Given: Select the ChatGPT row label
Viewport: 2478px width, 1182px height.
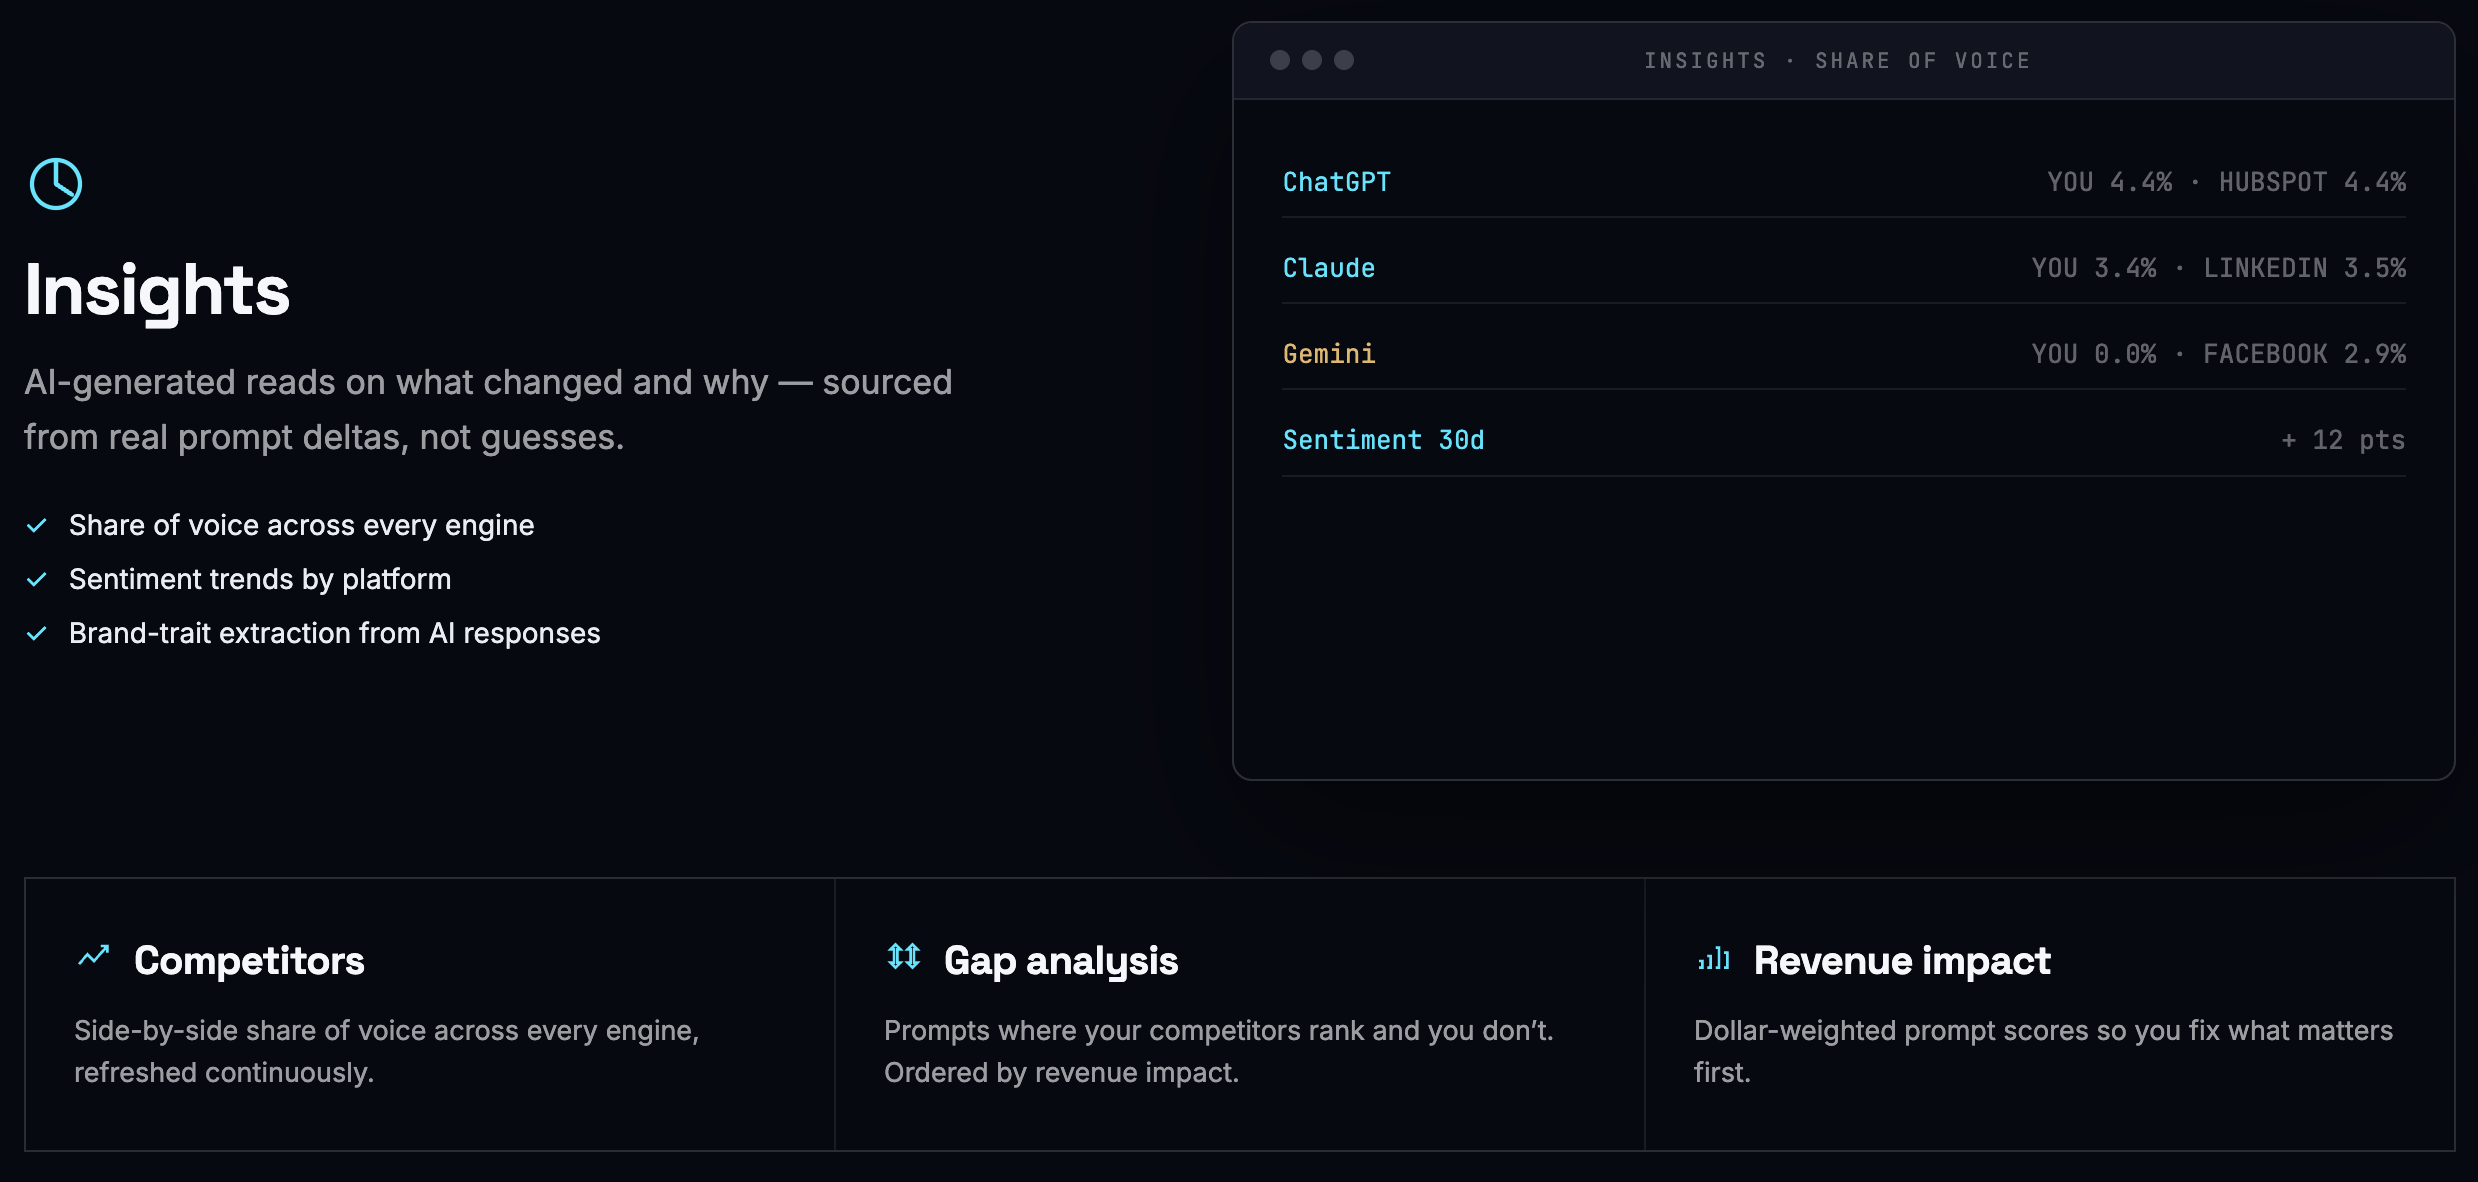Looking at the screenshot, I should point(1337,182).
